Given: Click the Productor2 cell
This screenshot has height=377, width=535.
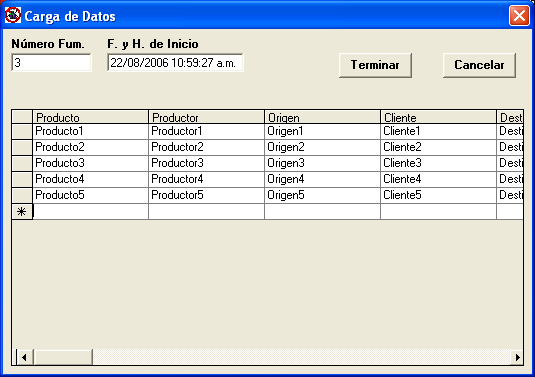Looking at the screenshot, I should tap(206, 147).
